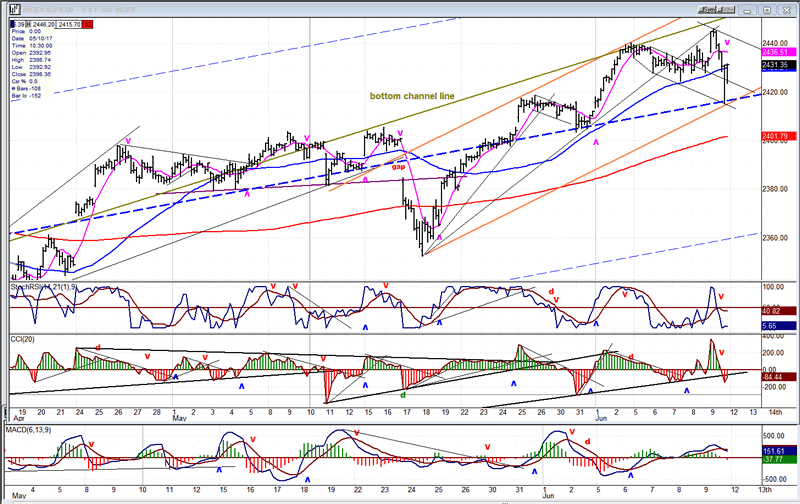
Task: Click the red 2401.79 price tag
Action: [777, 136]
